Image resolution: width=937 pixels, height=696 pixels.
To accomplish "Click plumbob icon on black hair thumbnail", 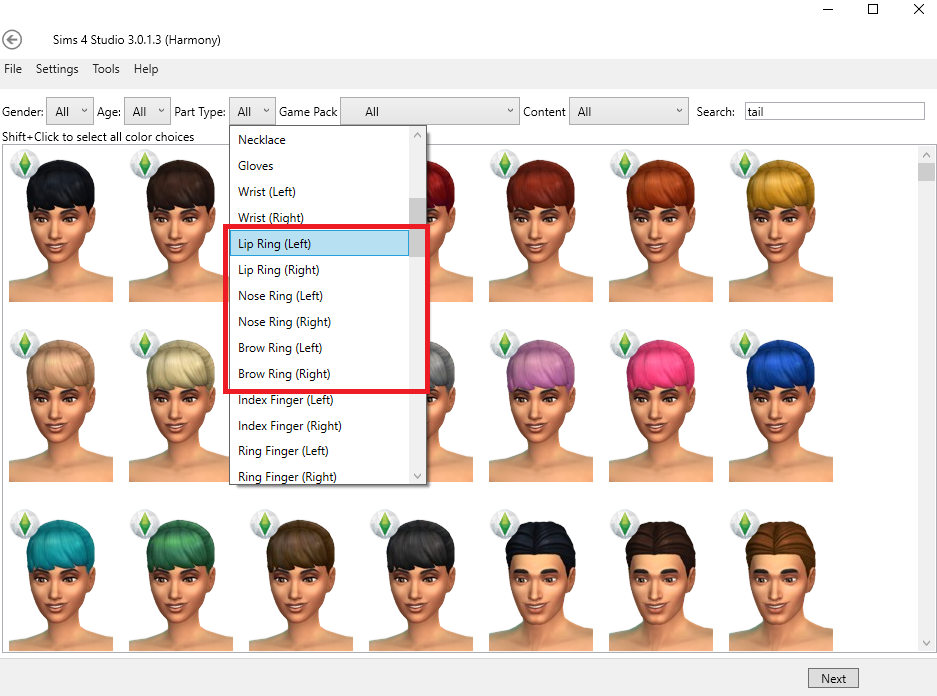I will click(25, 164).
